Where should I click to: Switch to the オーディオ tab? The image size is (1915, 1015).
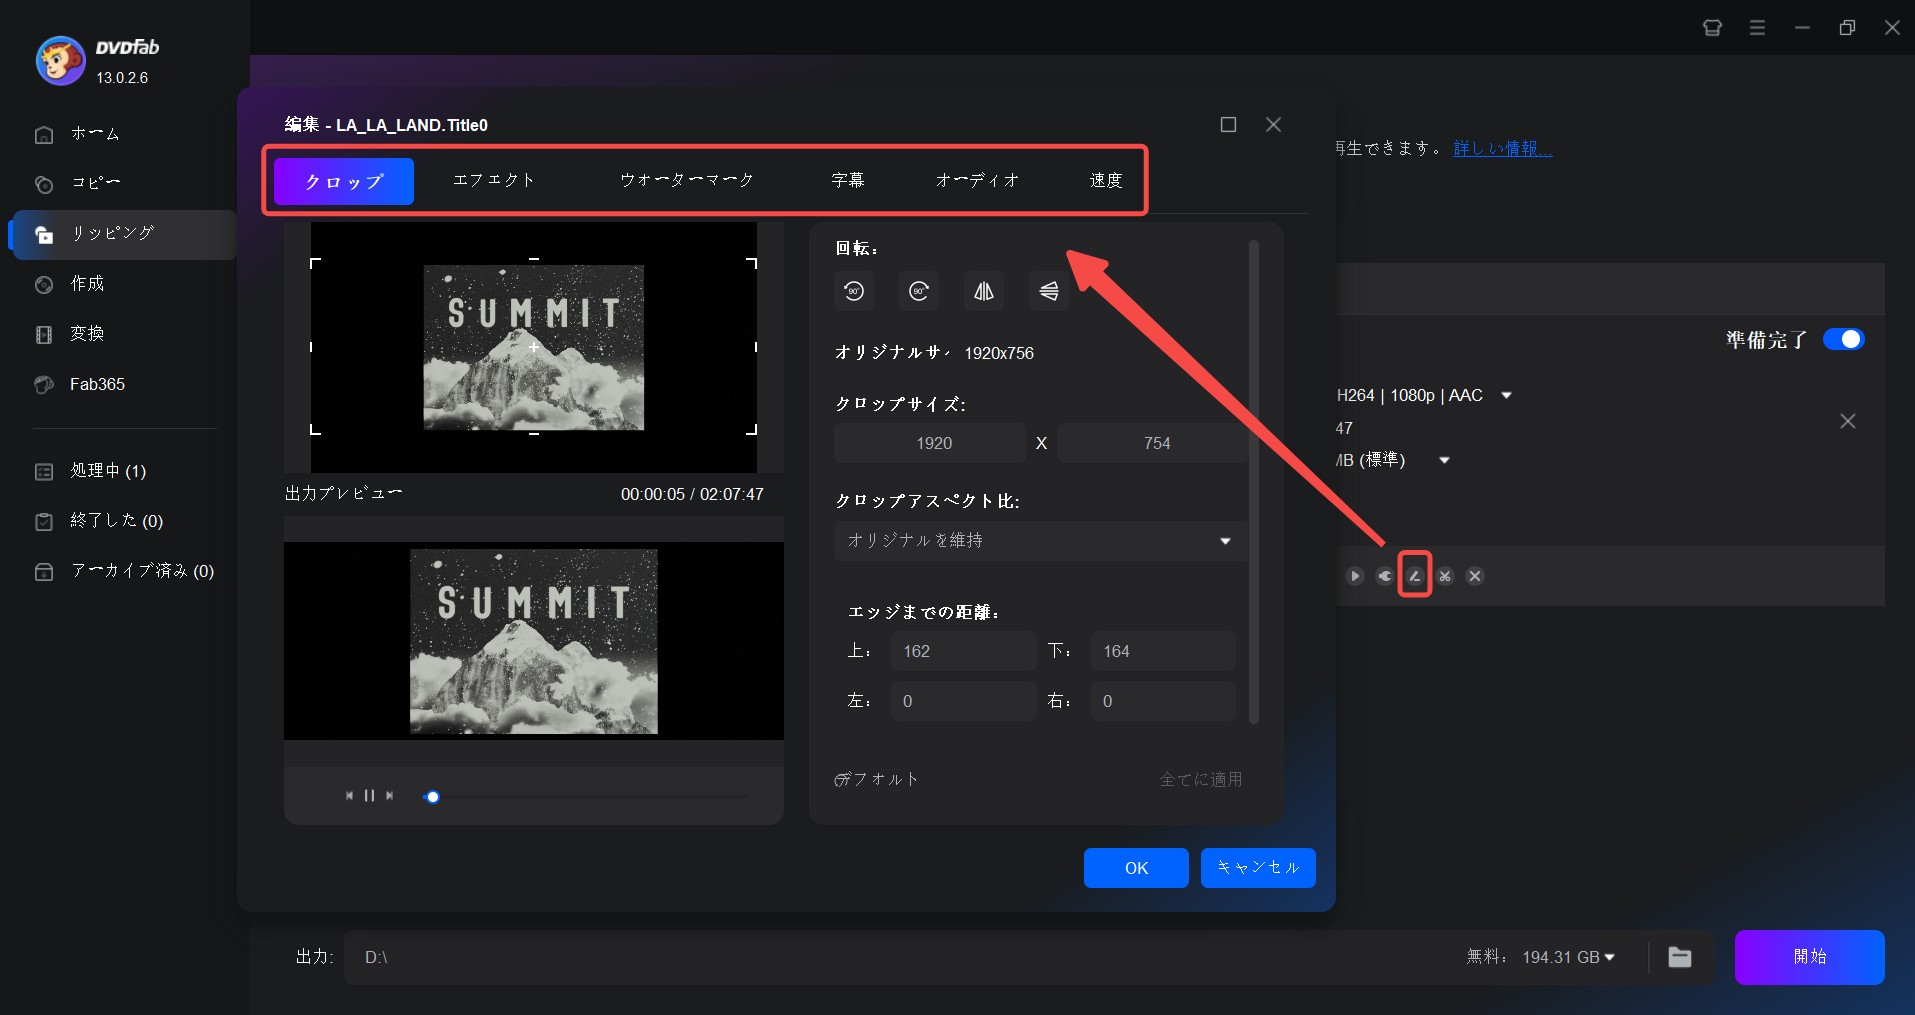tap(977, 180)
